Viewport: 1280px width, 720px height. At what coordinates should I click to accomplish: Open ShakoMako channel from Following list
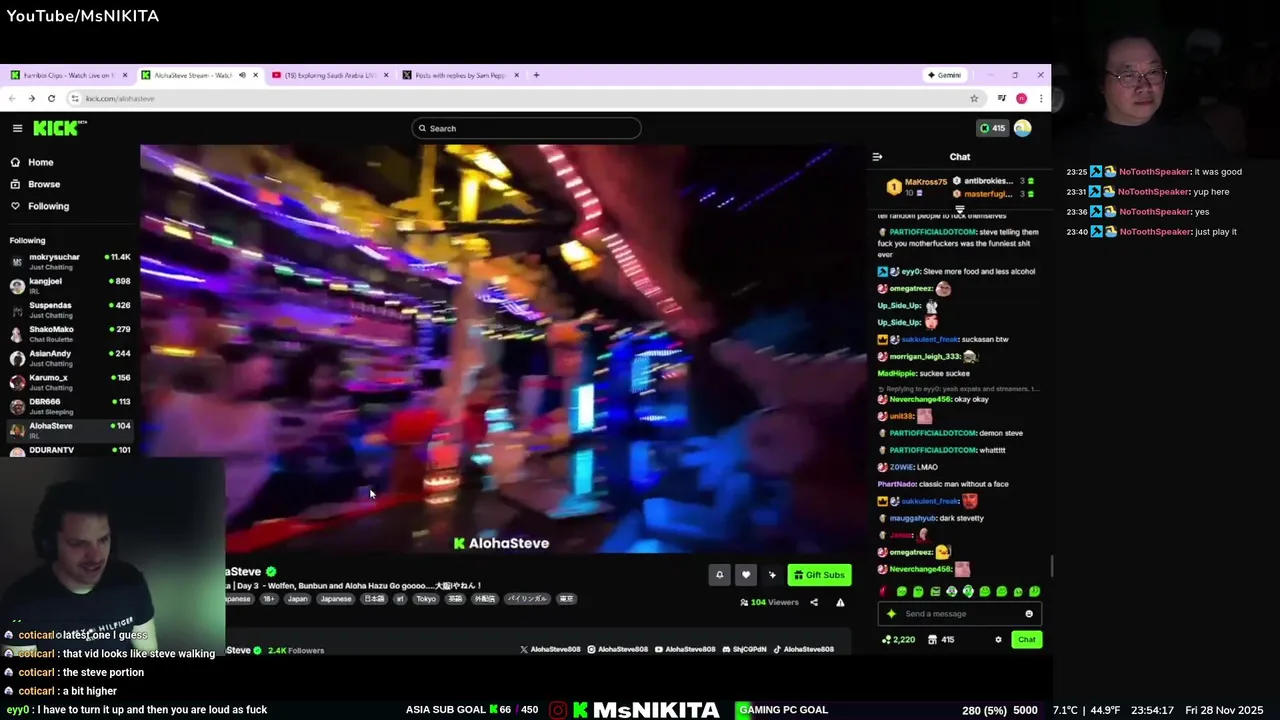click(x=70, y=333)
